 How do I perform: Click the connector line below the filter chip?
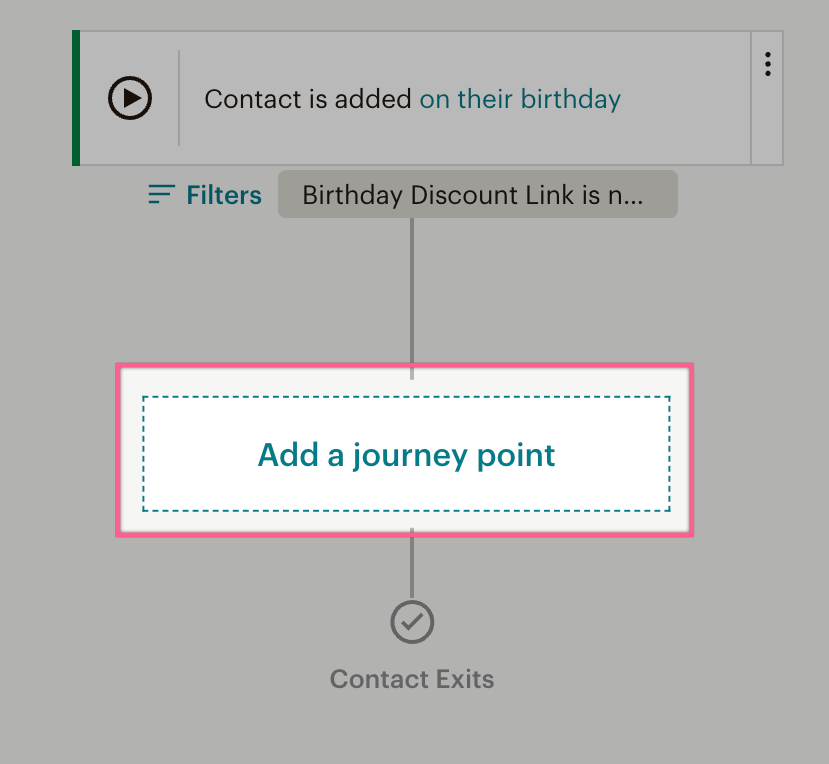[411, 290]
